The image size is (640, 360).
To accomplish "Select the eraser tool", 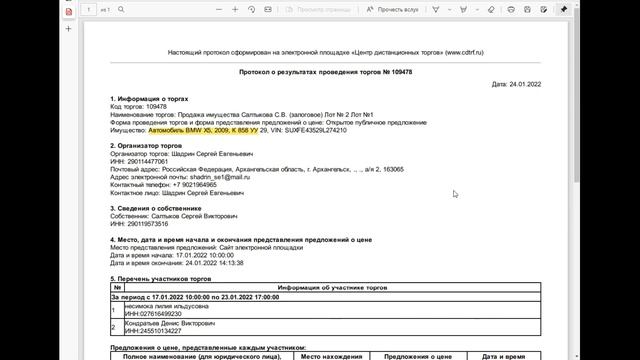I will click(491, 9).
